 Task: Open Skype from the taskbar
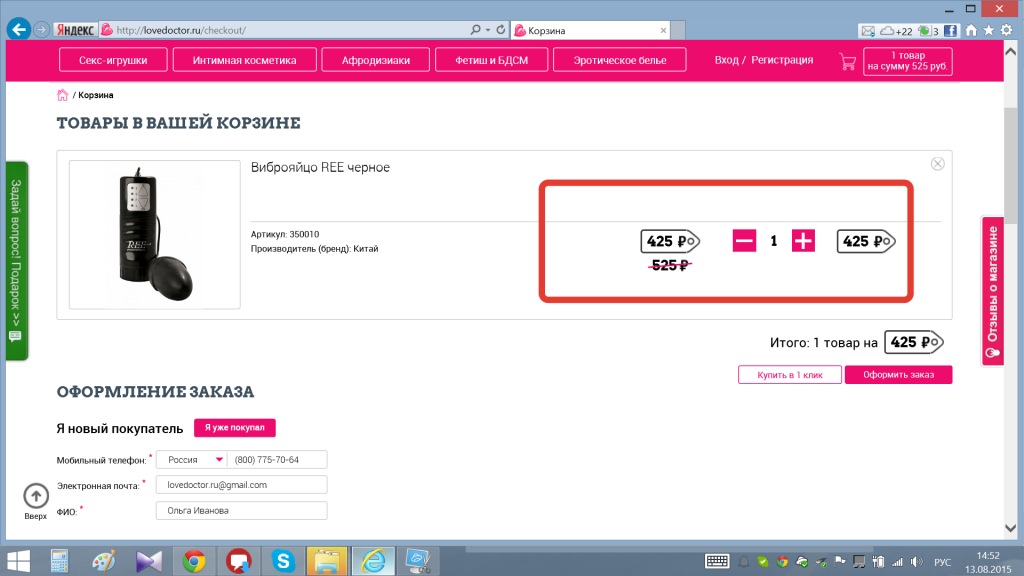point(282,560)
